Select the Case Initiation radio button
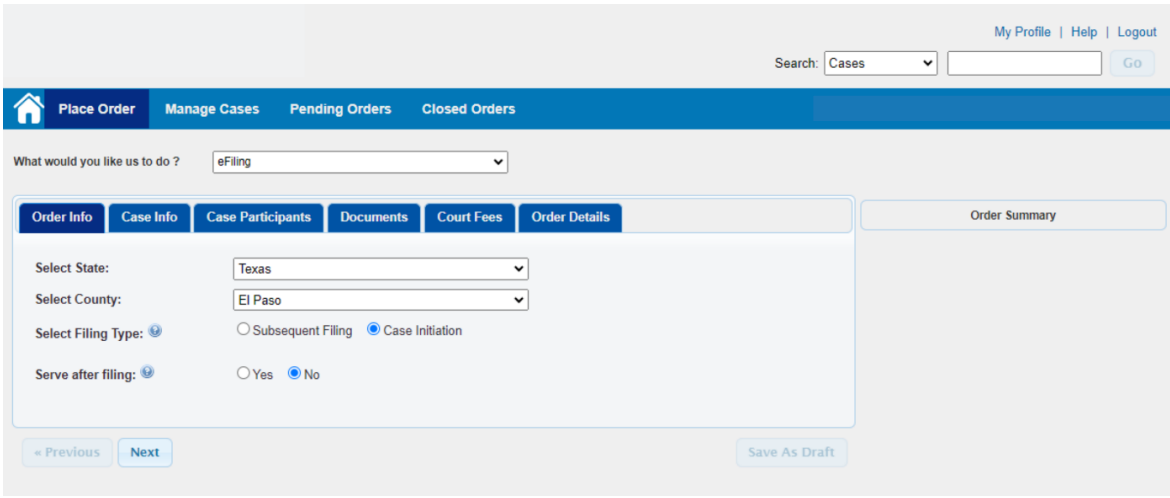Viewport: 1170px width, 498px height. [374, 330]
